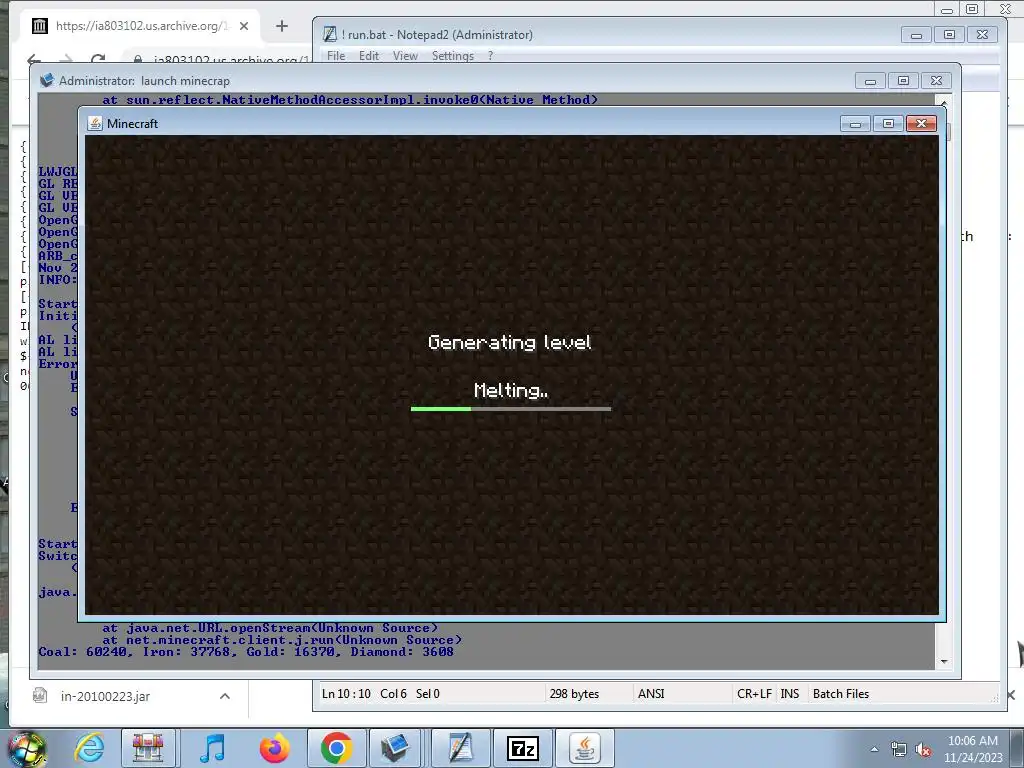Image resolution: width=1024 pixels, height=768 pixels.
Task: Close the Minecraft window
Action: (921, 123)
